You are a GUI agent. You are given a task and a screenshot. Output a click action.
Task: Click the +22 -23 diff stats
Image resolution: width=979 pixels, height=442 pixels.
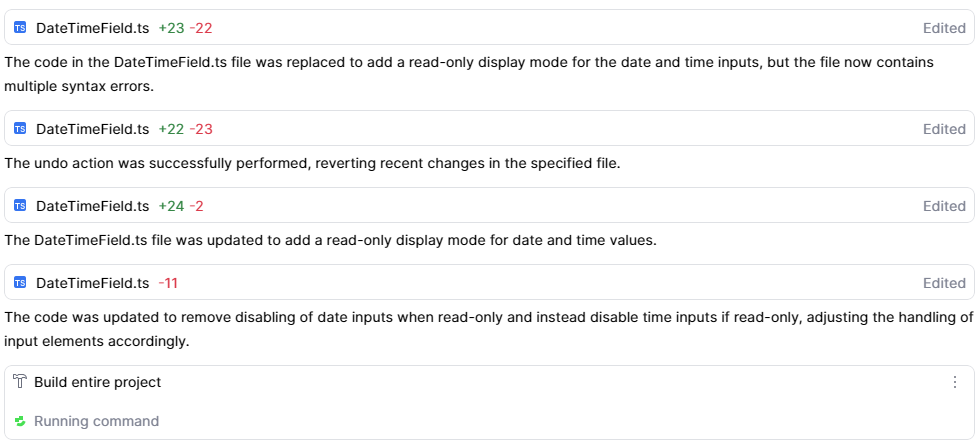point(185,129)
